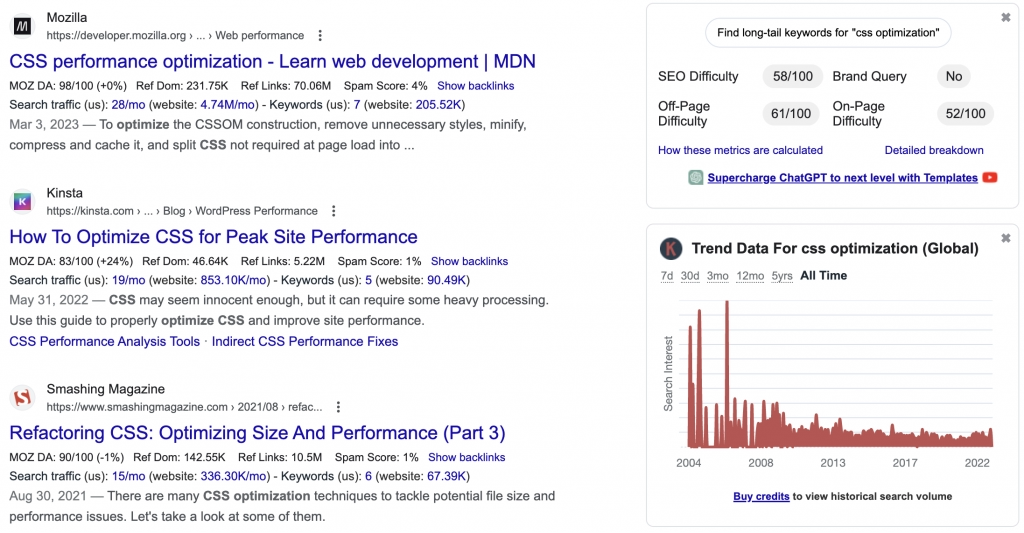1024x533 pixels.
Task: Click Kinsta website traffic 853.10K/mo
Action: click(x=233, y=280)
